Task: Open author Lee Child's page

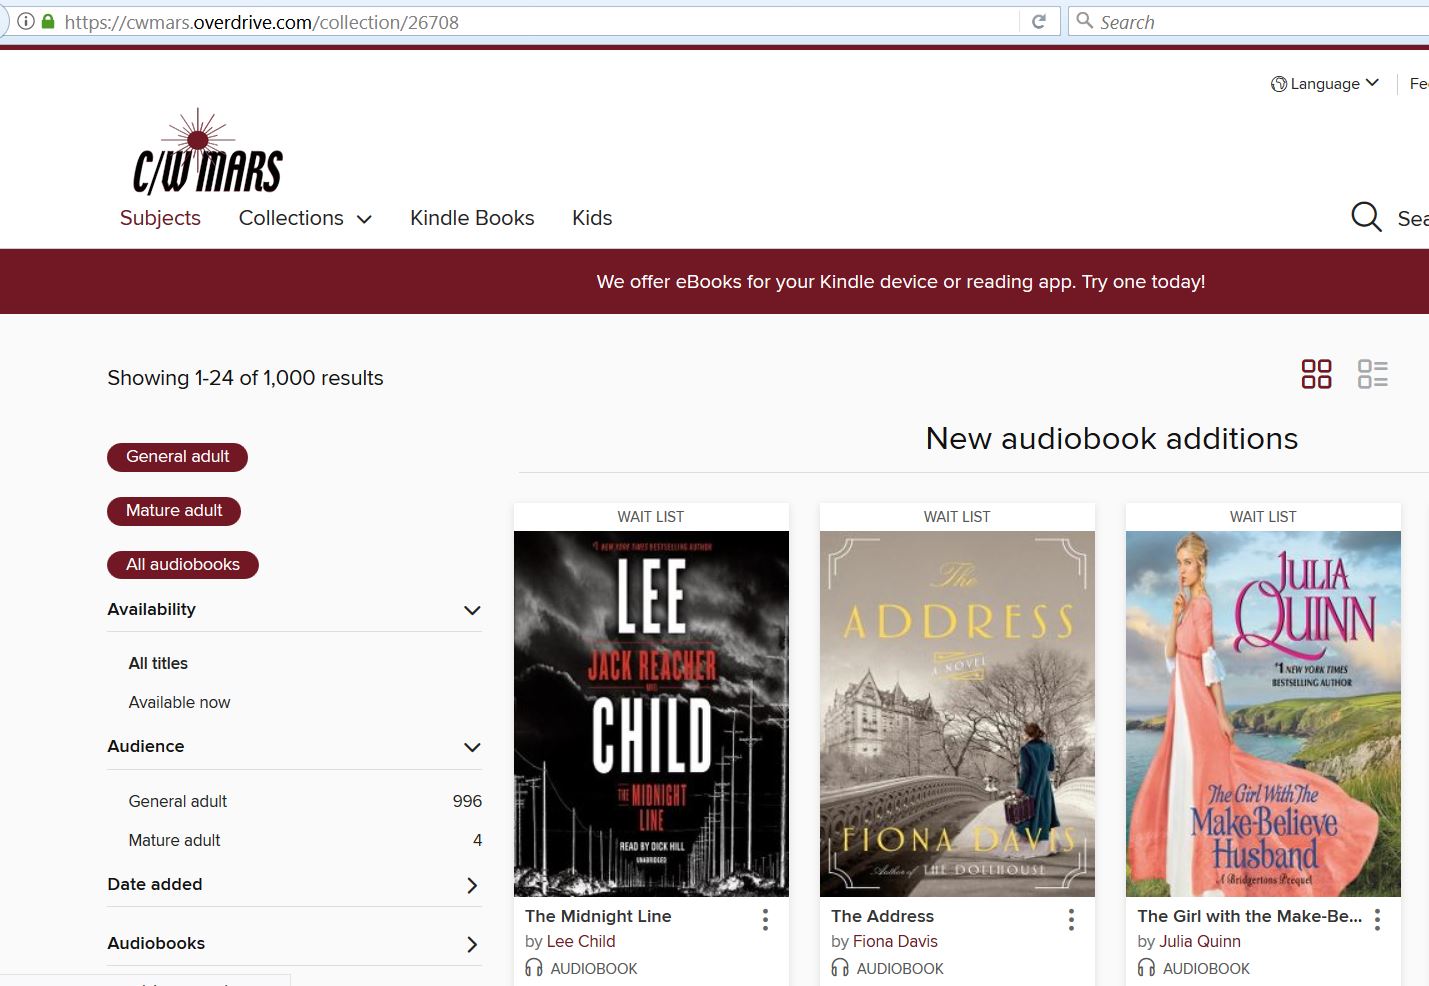Action: click(581, 941)
